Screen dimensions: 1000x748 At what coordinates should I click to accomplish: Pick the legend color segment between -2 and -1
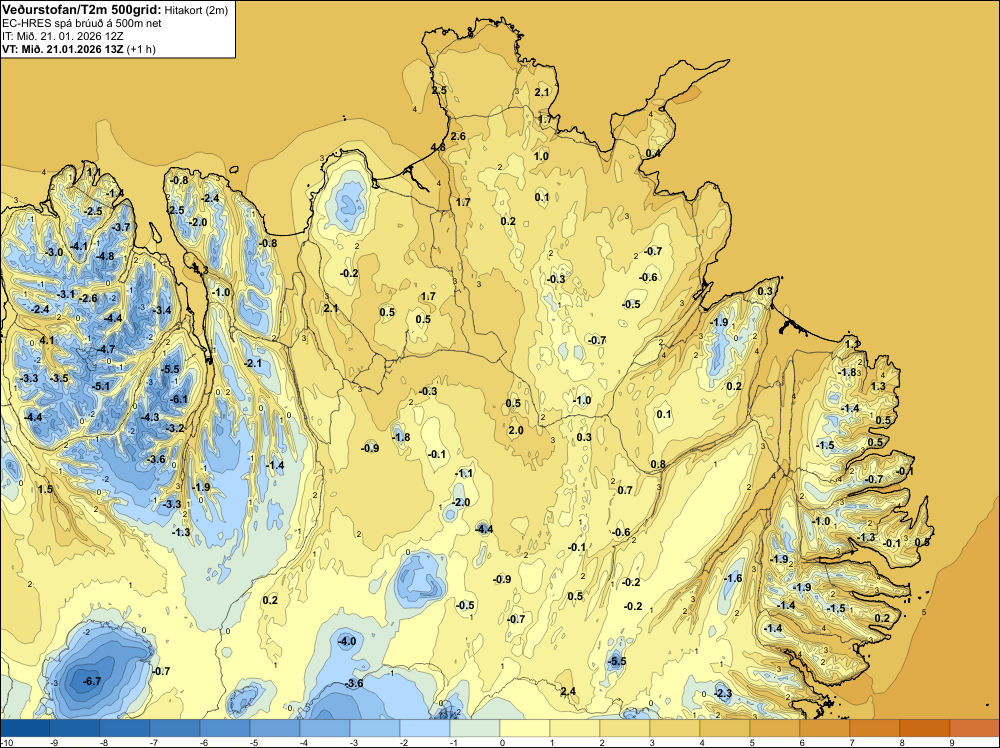[x=425, y=728]
